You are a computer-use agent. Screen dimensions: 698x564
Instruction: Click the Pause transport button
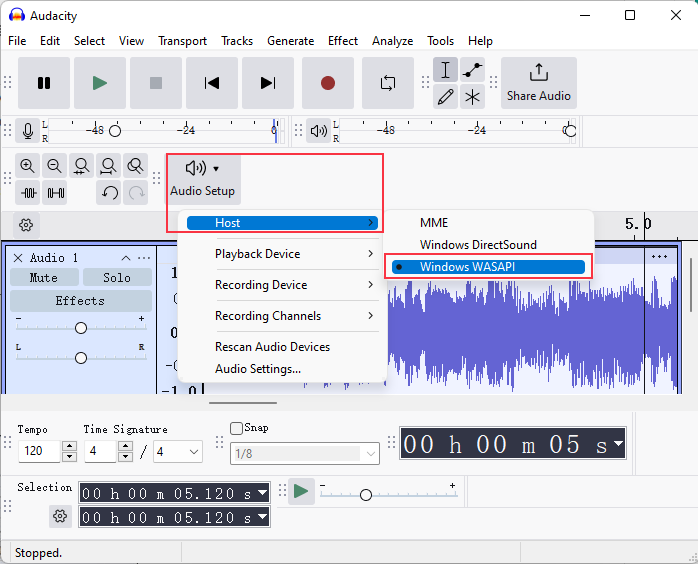click(44, 83)
